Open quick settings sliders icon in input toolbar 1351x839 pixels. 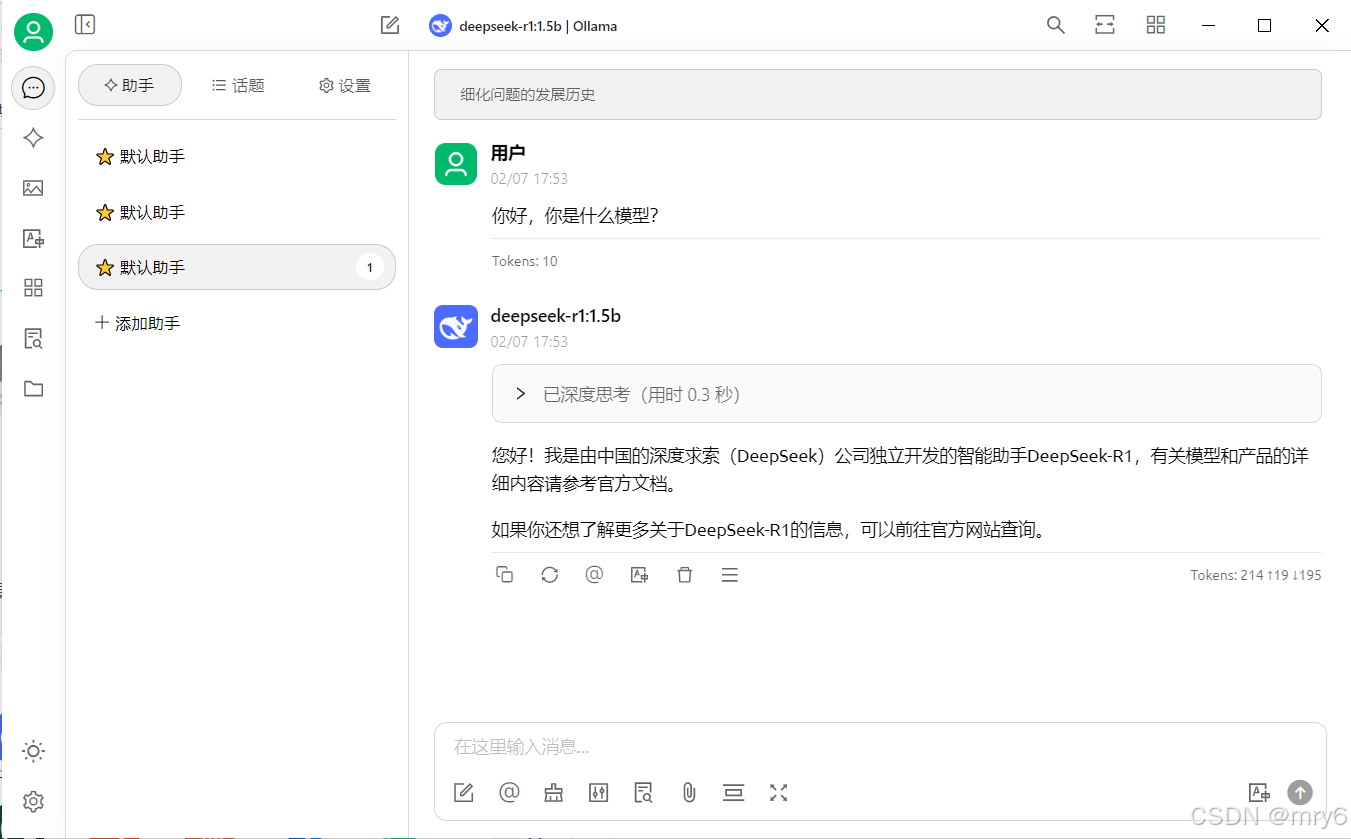599,793
